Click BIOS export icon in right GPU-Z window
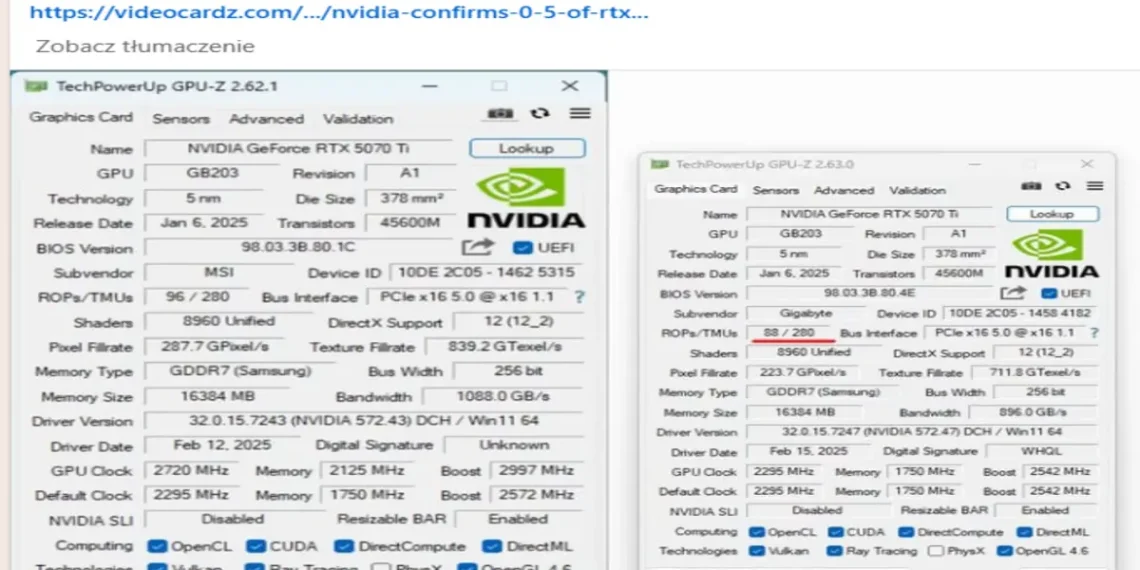Screen dimensions: 1140x570 [1013, 293]
